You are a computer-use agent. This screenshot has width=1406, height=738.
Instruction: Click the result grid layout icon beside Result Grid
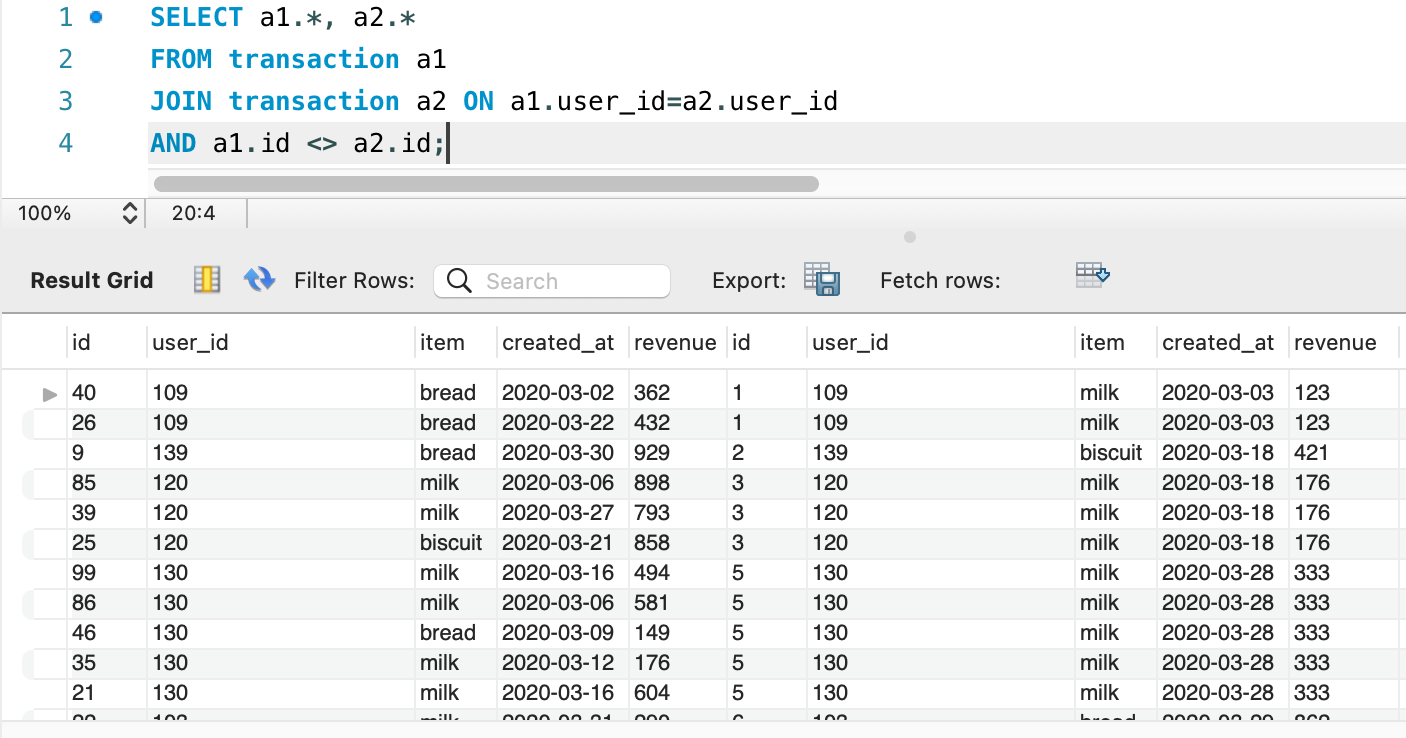click(x=207, y=280)
